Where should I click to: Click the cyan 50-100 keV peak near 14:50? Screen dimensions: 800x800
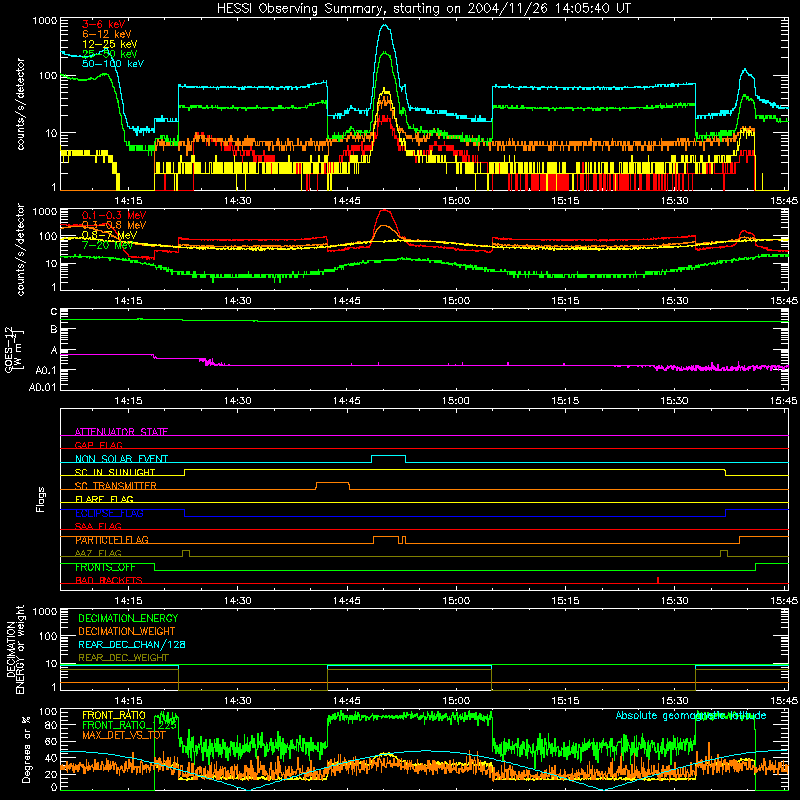(x=385, y=26)
